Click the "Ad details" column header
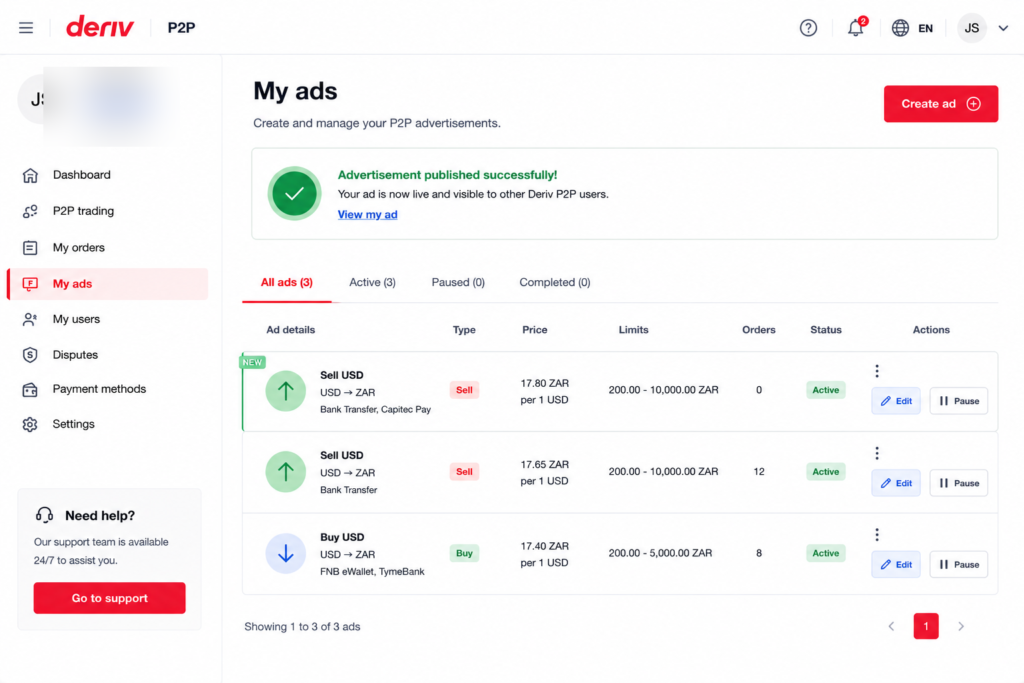 [x=291, y=330]
